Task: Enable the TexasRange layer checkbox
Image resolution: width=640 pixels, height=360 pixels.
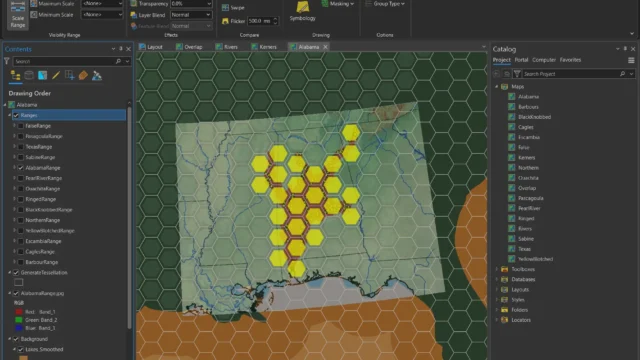Action: 20,147
